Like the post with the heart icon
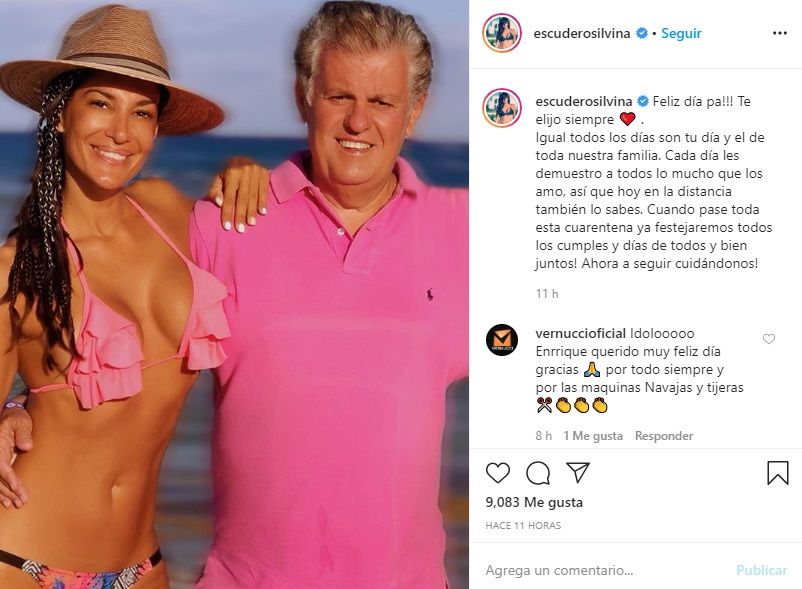 click(x=497, y=473)
